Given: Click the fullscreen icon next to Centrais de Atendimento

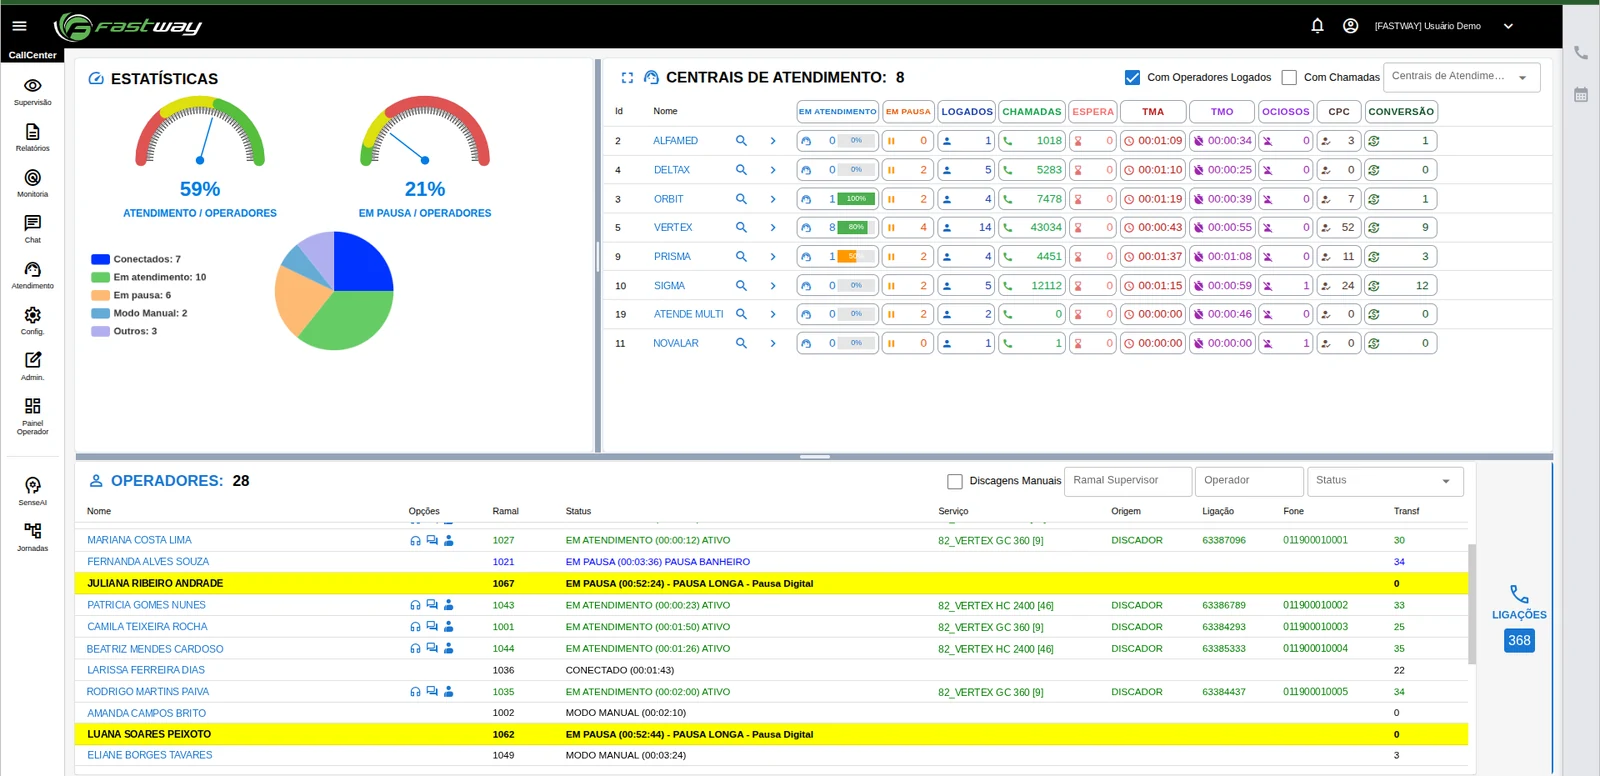Looking at the screenshot, I should pyautogui.click(x=627, y=78).
